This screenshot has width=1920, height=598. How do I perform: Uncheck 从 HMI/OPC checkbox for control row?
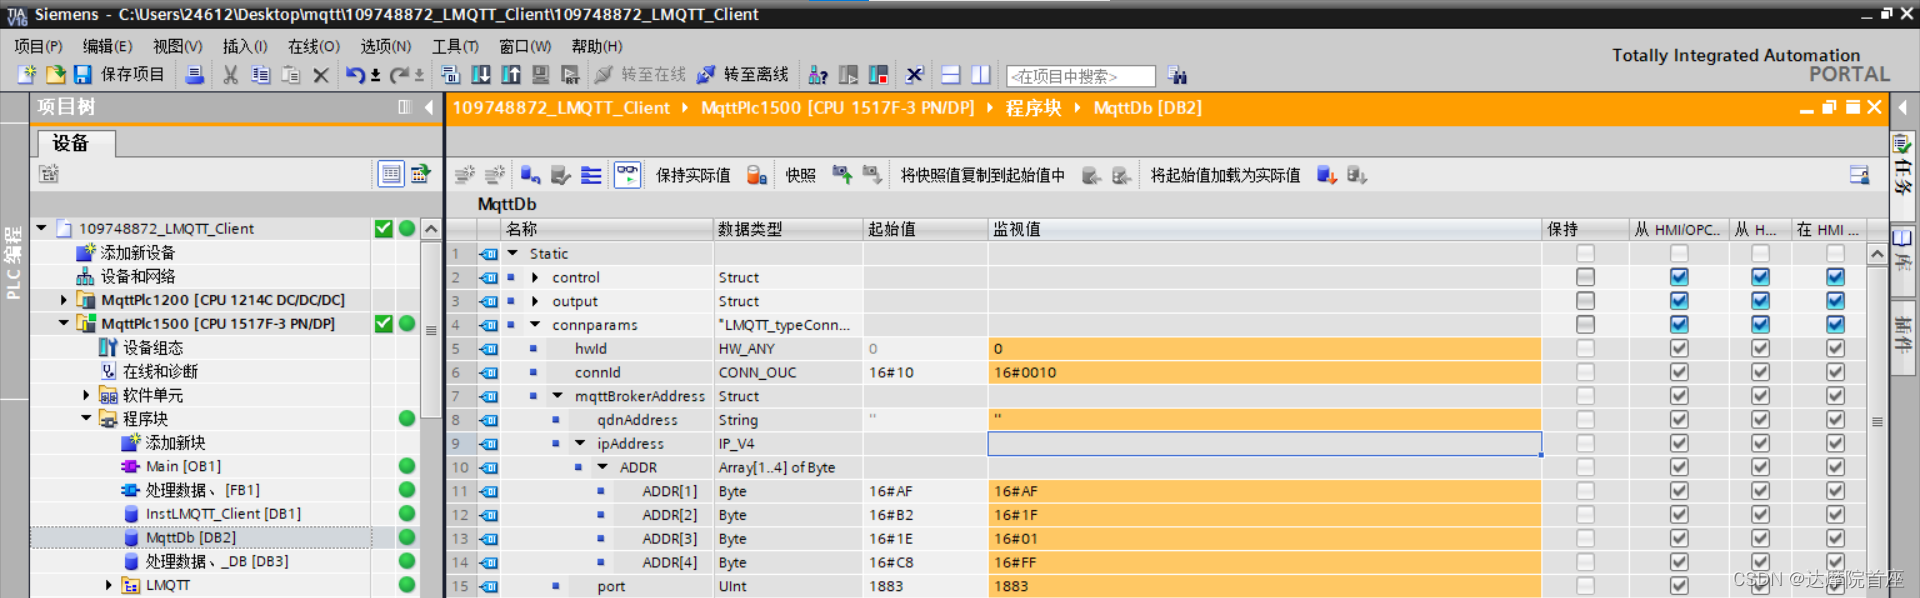click(x=1679, y=277)
